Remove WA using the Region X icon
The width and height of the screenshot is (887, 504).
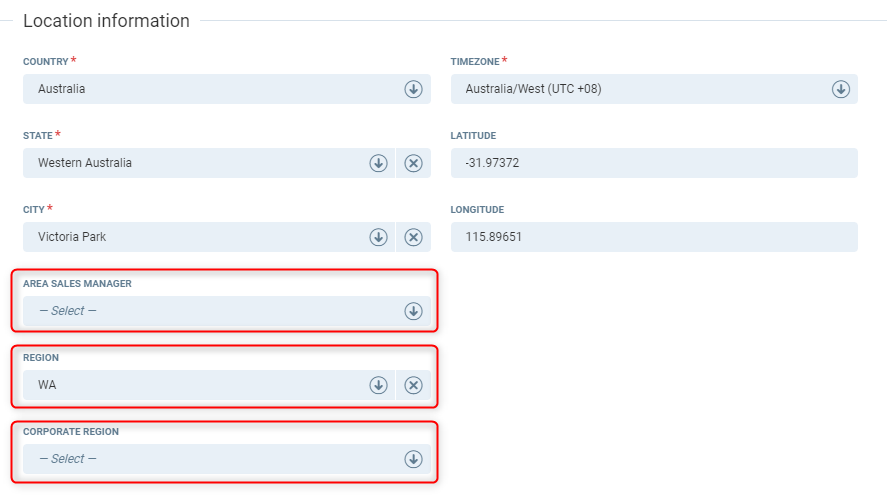(x=413, y=385)
